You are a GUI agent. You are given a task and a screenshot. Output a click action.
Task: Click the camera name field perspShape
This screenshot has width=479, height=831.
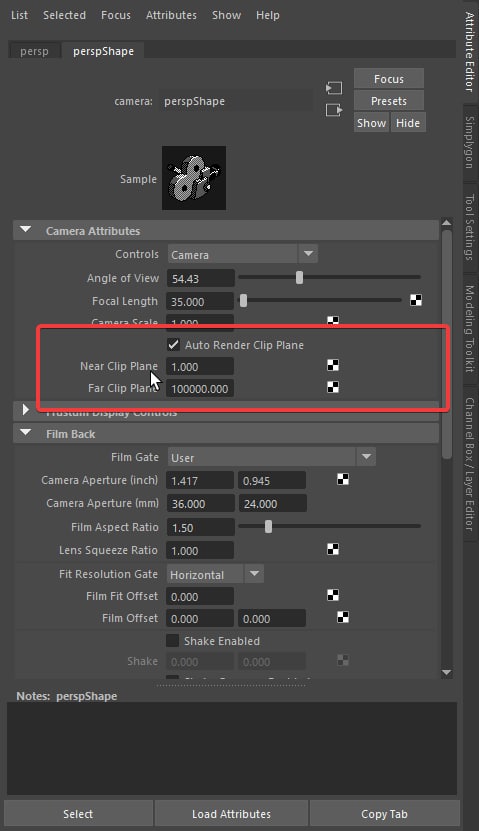tap(236, 101)
